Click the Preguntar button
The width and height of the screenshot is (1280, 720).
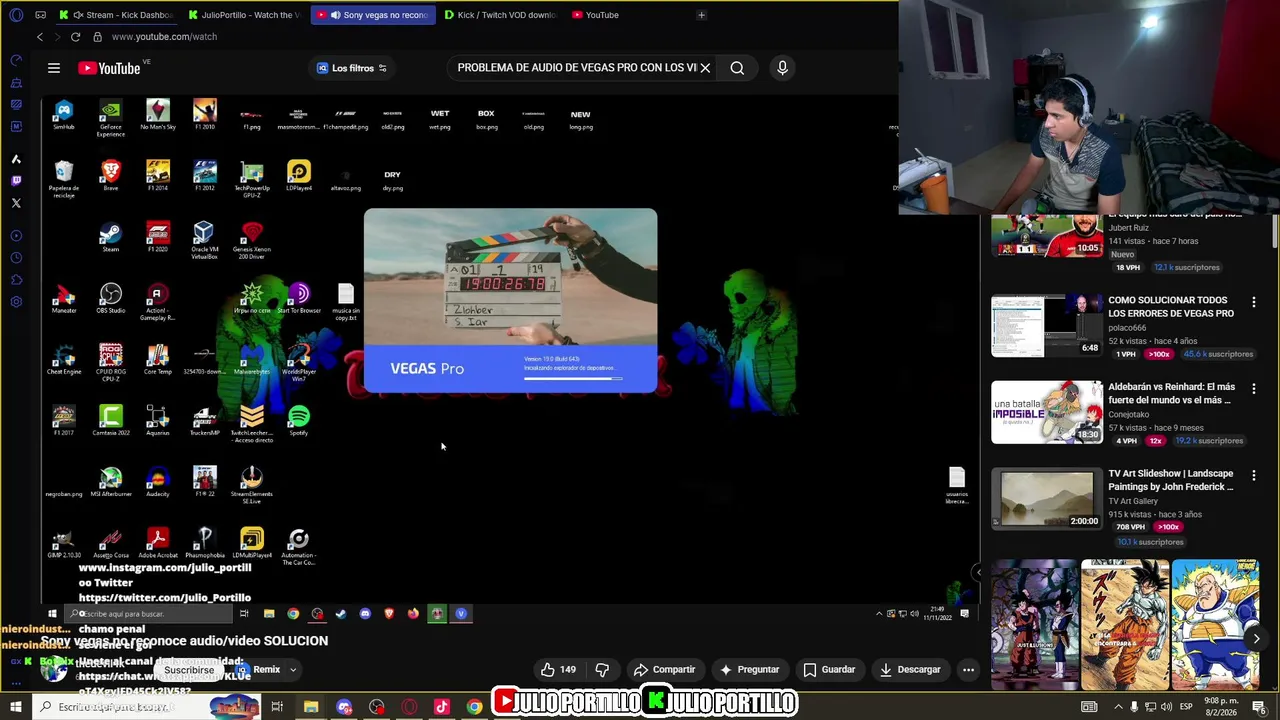point(748,670)
